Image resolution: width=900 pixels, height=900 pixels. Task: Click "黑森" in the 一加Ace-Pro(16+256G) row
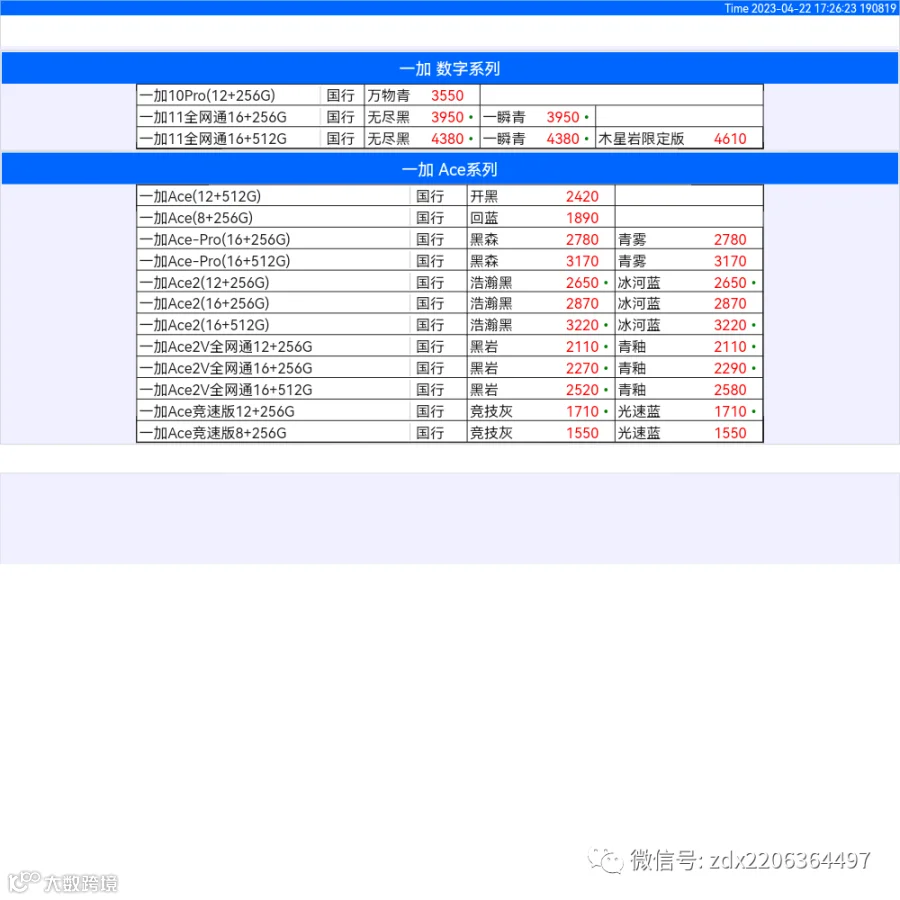pyautogui.click(x=484, y=239)
